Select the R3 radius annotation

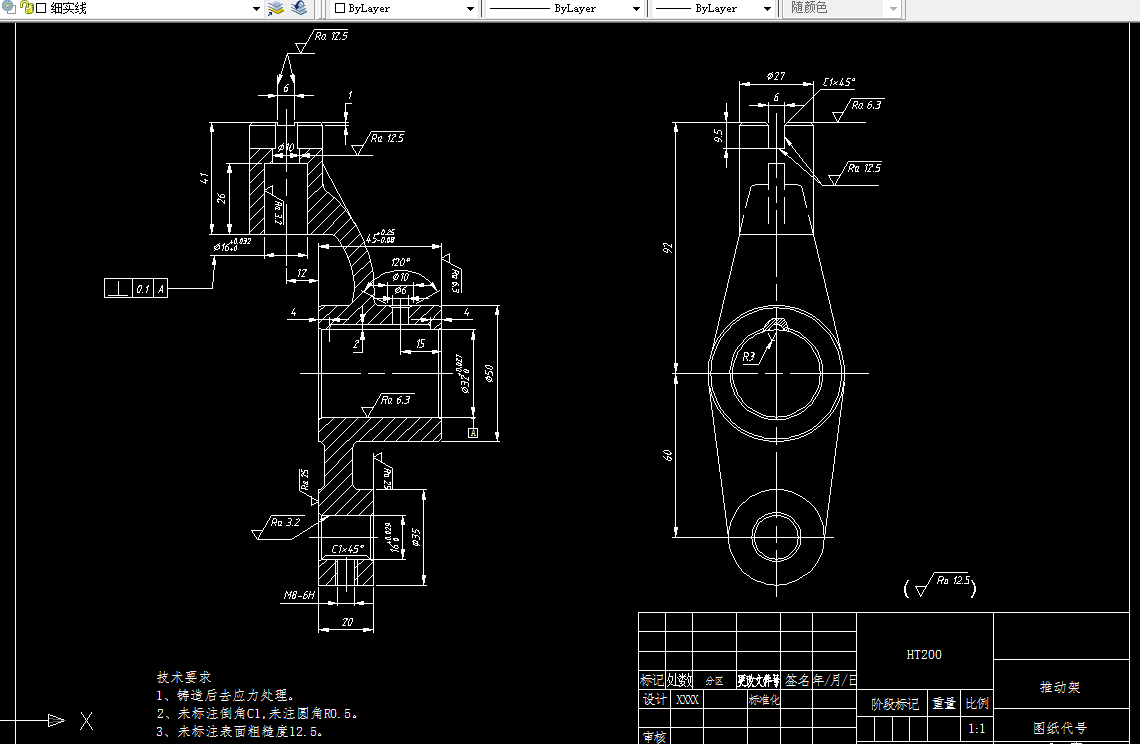[749, 356]
